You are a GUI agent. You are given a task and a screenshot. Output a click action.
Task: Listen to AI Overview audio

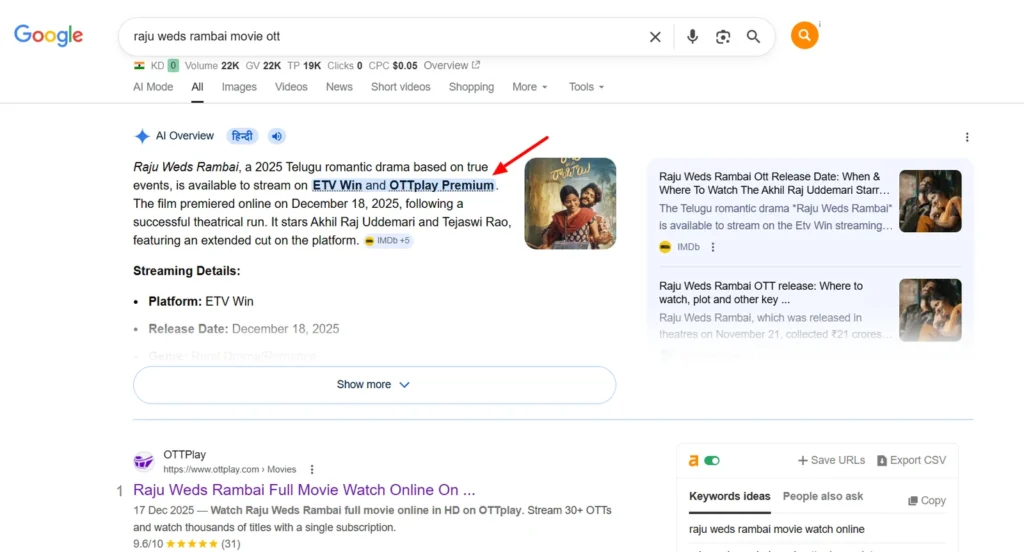point(277,136)
